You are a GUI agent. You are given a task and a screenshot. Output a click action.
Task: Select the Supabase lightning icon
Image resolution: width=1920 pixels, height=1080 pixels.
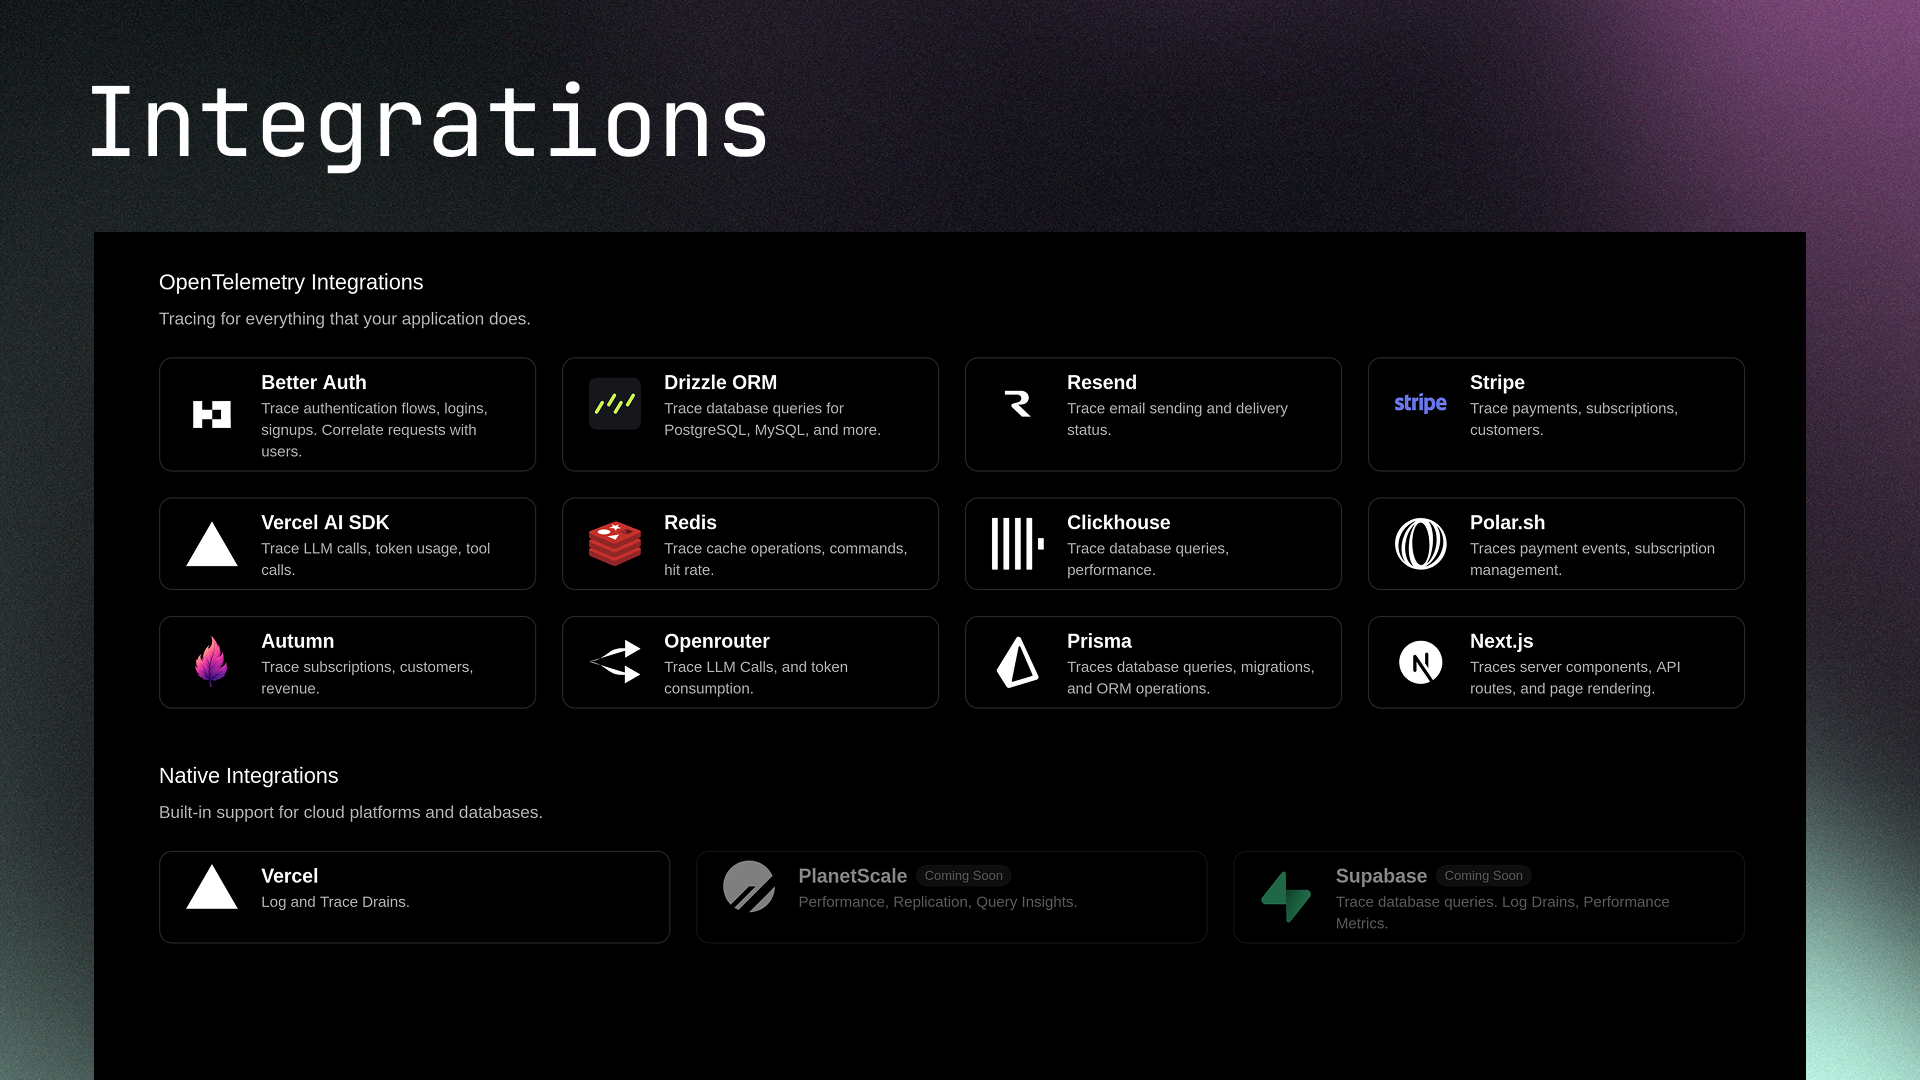point(1285,896)
